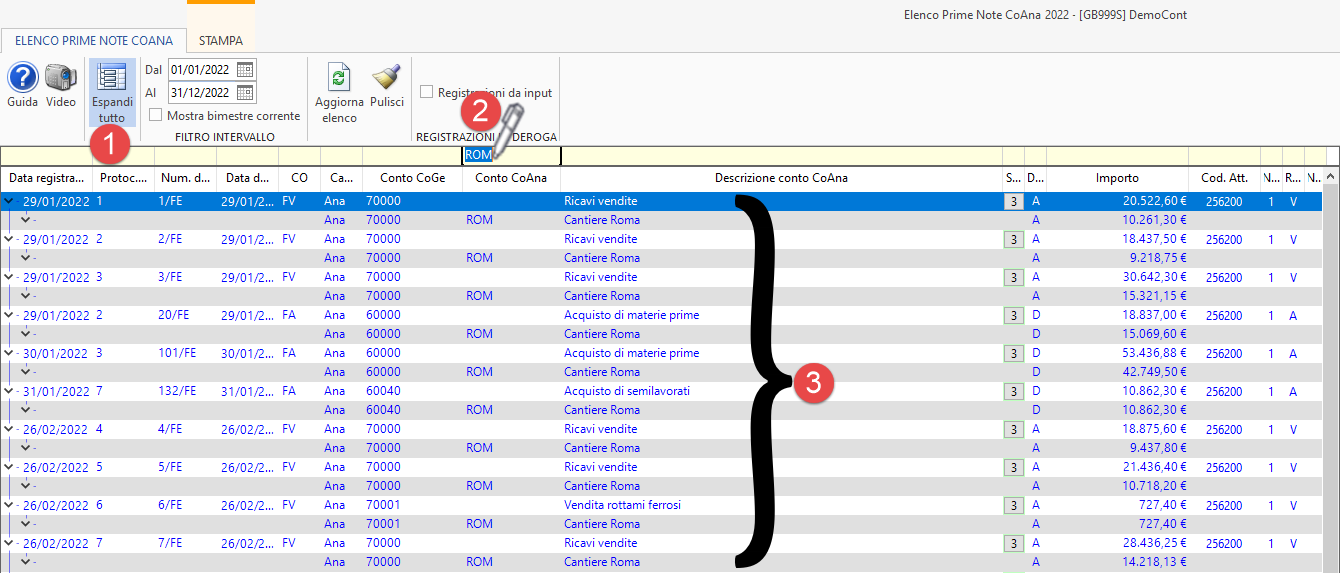Viewport: 1340px width, 573px height.
Task: Toggle Mostra bimestre corrente checkbox
Action: (x=157, y=116)
